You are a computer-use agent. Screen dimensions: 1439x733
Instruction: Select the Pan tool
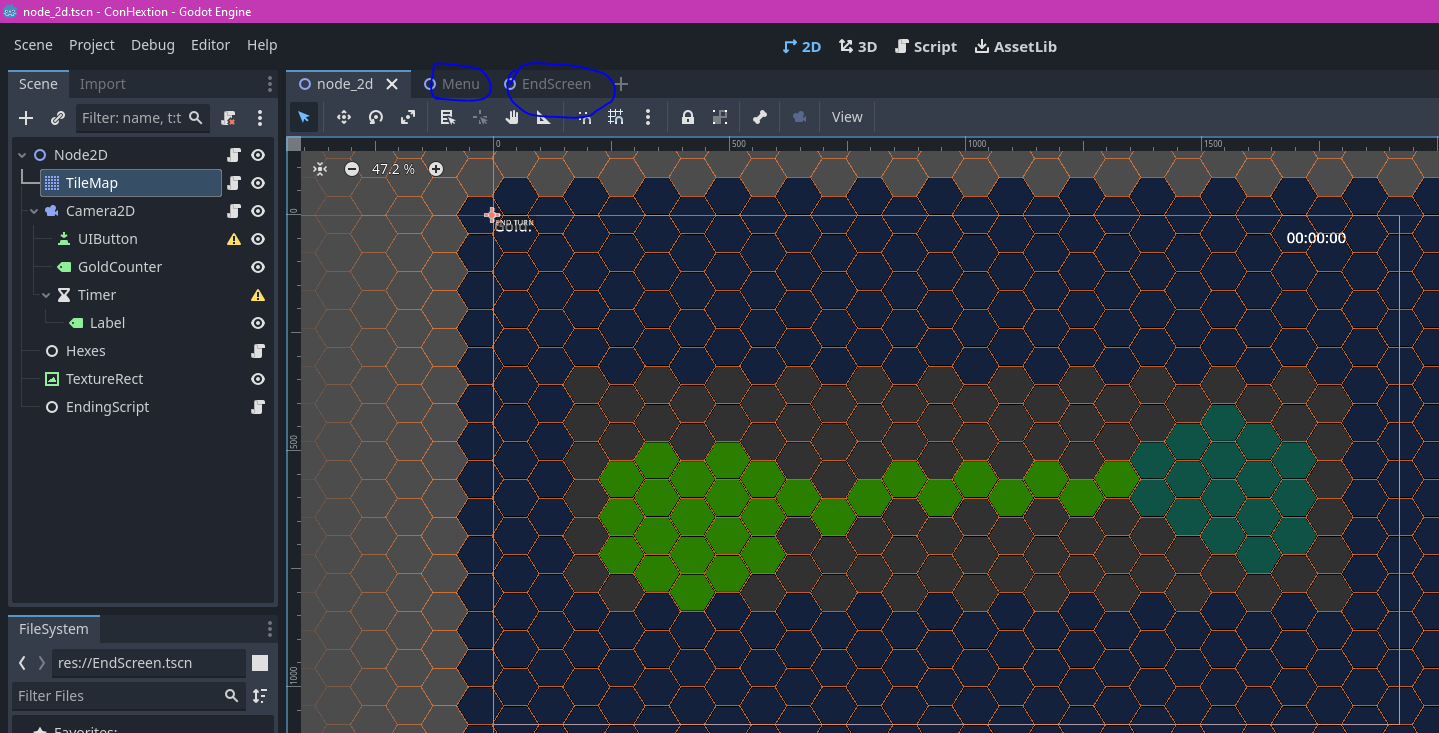512,117
